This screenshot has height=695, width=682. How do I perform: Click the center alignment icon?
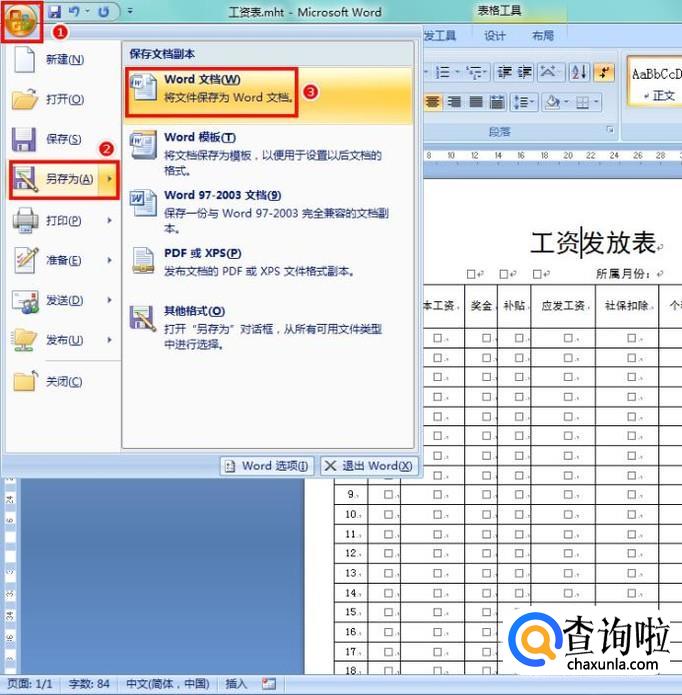433,102
